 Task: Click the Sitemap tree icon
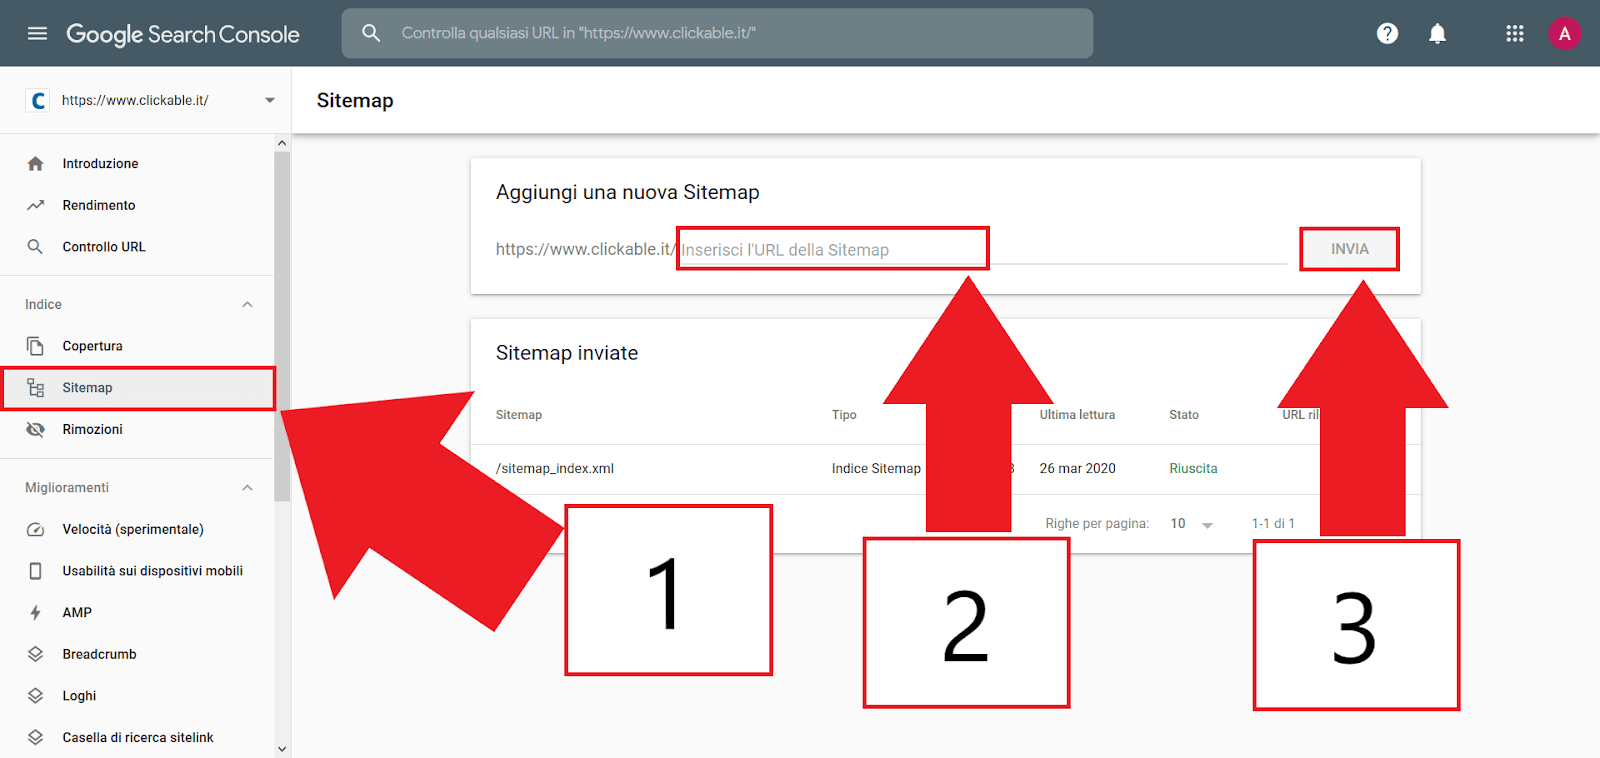pyautogui.click(x=35, y=388)
